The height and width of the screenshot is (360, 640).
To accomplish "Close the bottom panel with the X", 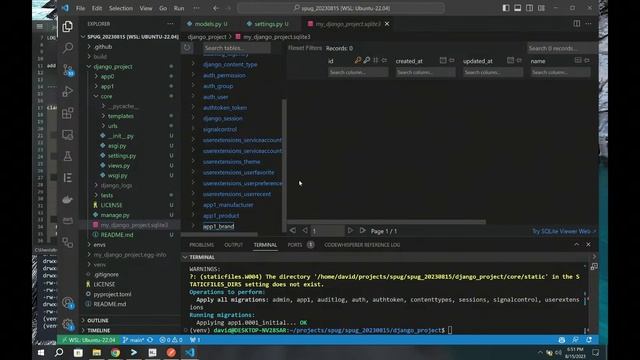I will pos(588,244).
